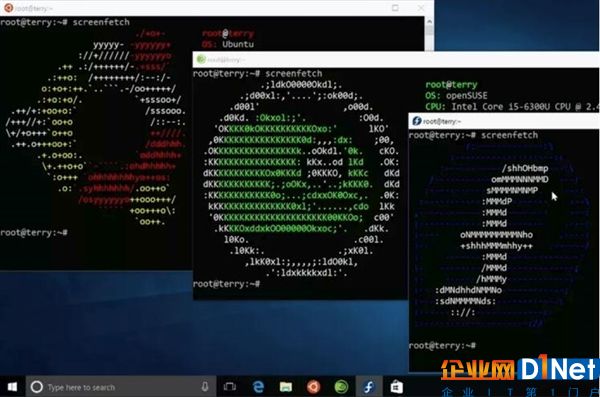Maximize the Ubuntu terminal window

(395, 8)
